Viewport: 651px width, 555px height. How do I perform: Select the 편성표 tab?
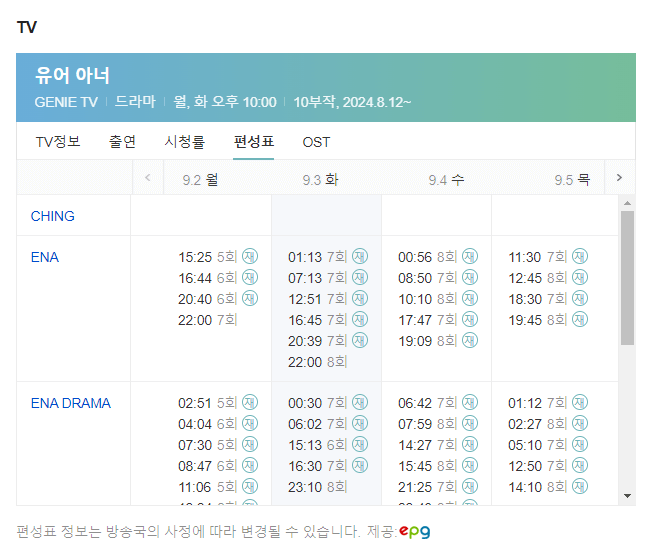tap(254, 142)
